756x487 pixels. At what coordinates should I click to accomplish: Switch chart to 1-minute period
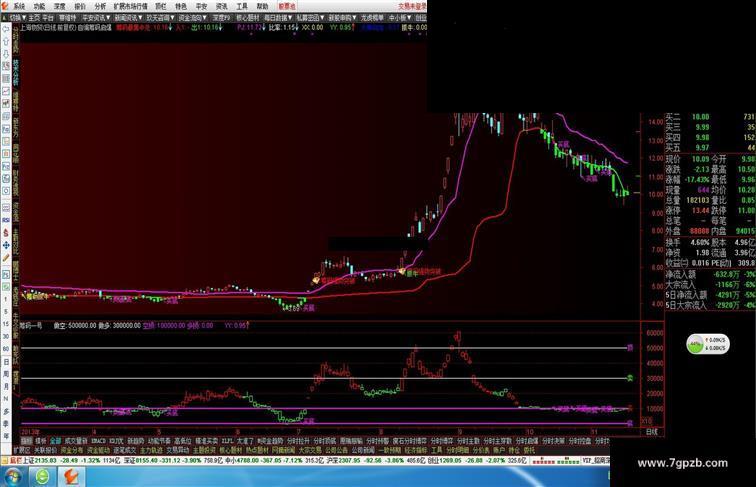tap(6, 299)
